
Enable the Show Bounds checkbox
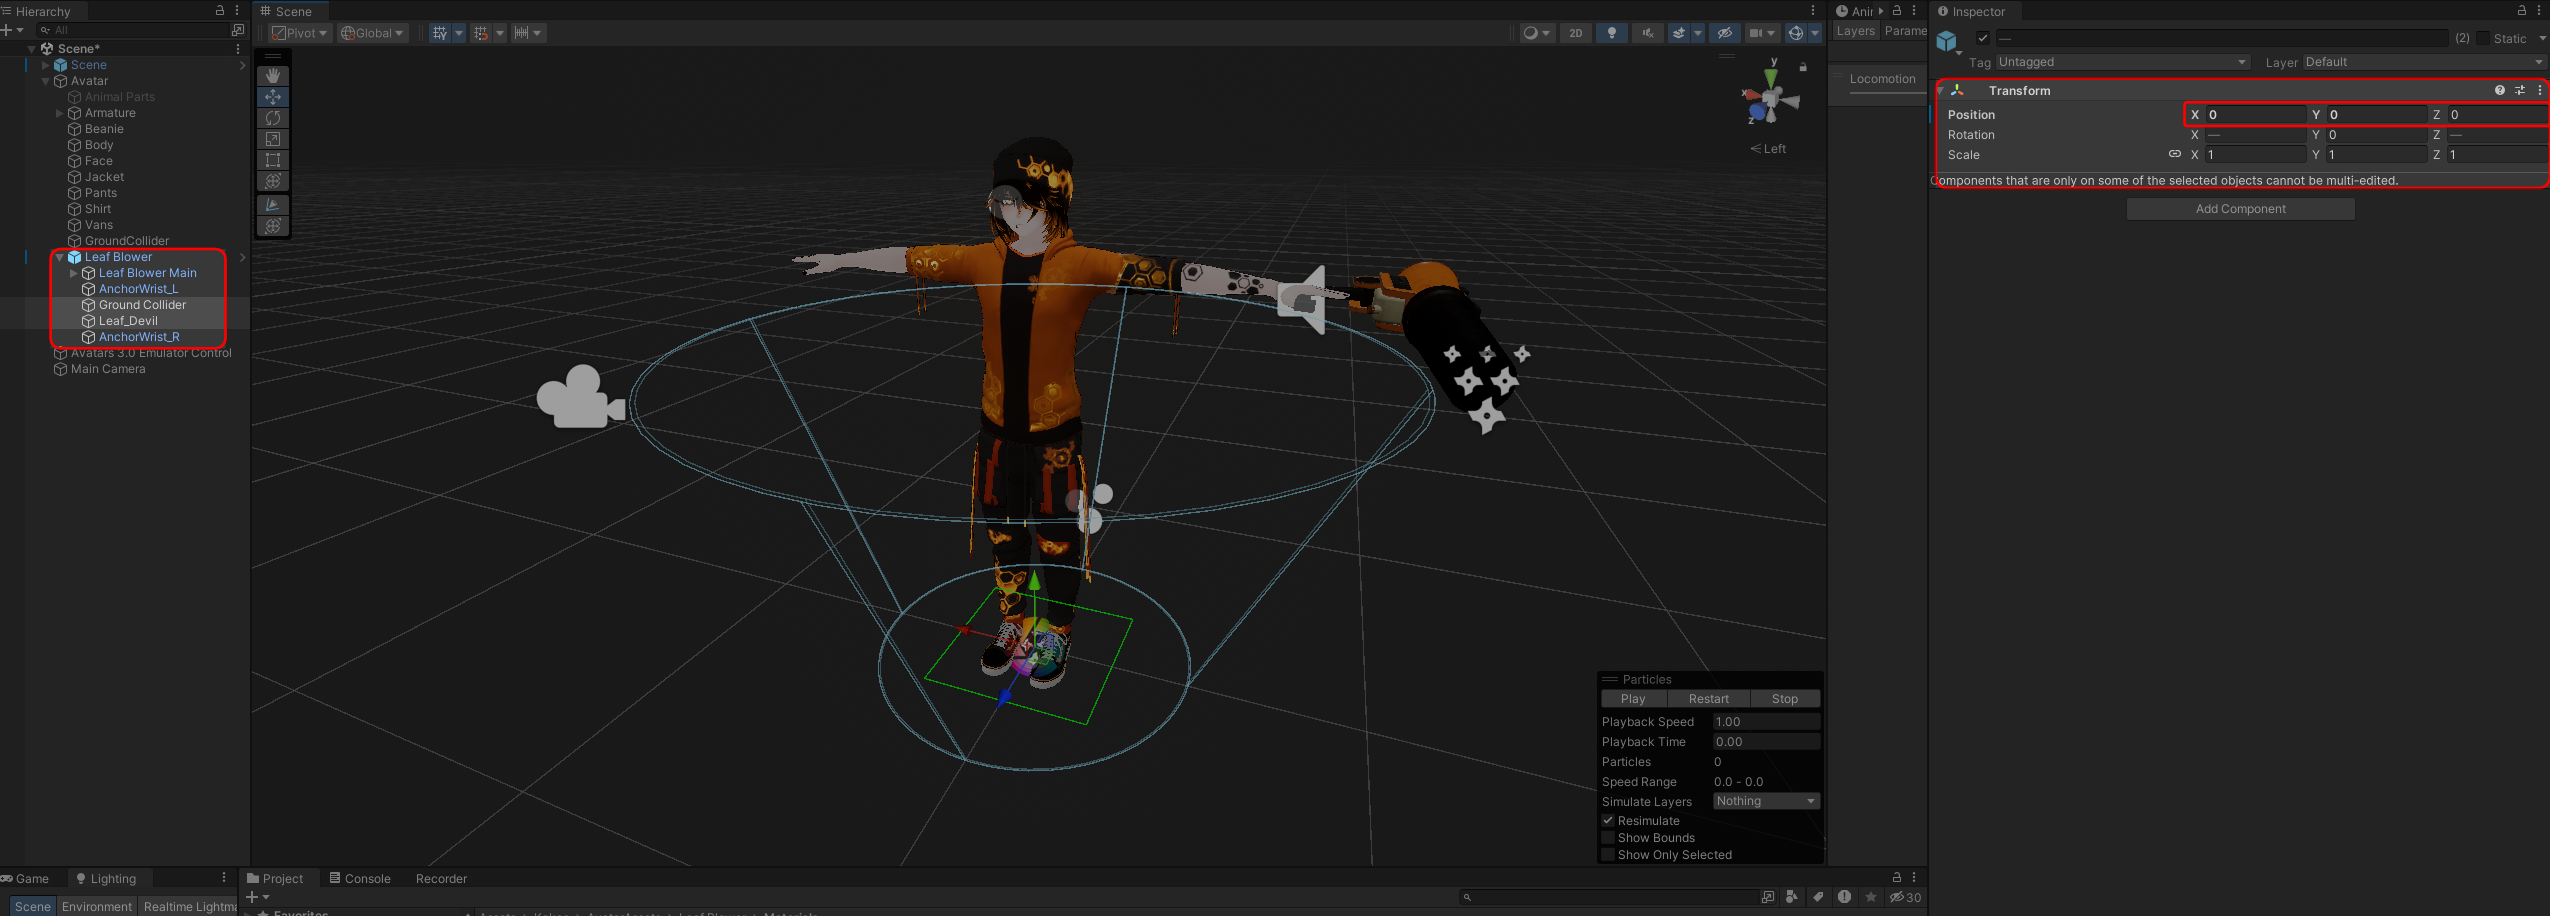(x=1608, y=838)
